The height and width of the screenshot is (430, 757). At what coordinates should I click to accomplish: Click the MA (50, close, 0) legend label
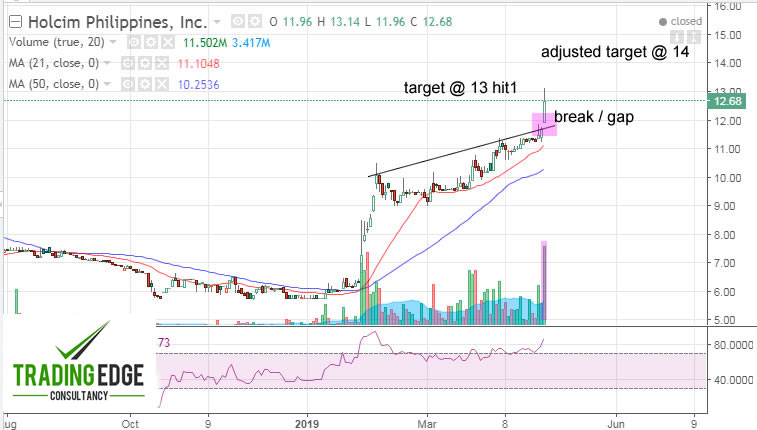coord(54,84)
